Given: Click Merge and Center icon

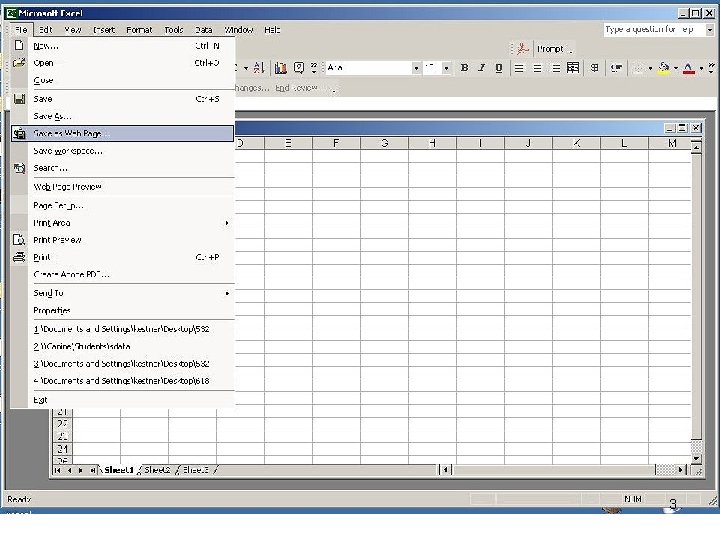Looking at the screenshot, I should [x=573, y=68].
